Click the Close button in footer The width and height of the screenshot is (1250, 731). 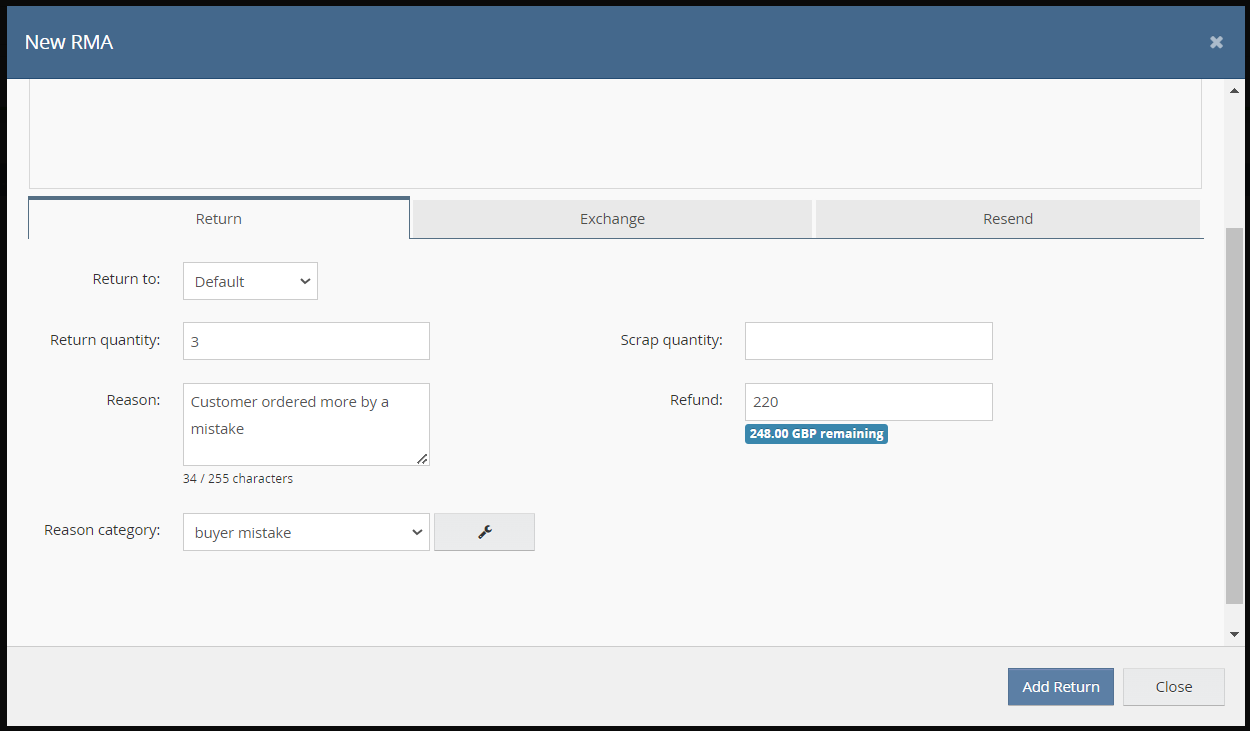tap(1173, 687)
